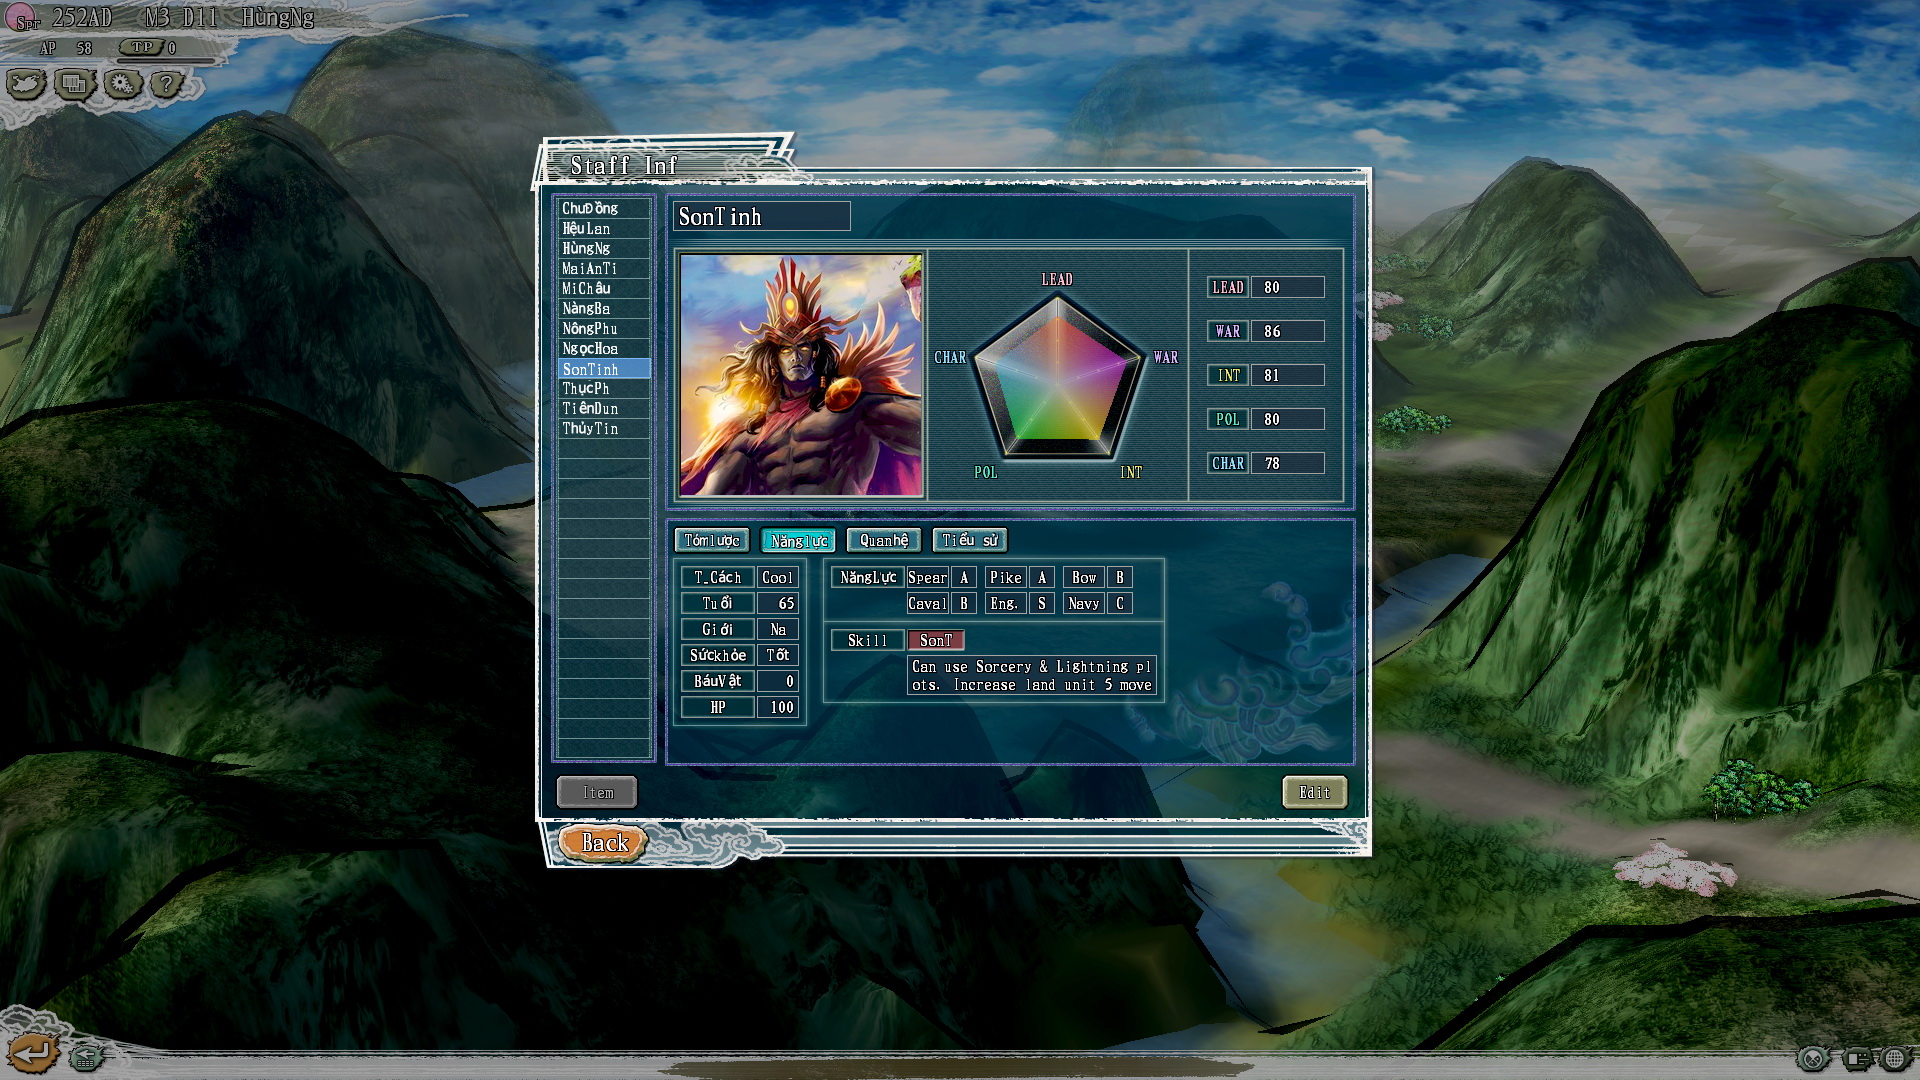The width and height of the screenshot is (1920, 1080).
Task: Click the Tuổi value 65
Action: (777, 603)
